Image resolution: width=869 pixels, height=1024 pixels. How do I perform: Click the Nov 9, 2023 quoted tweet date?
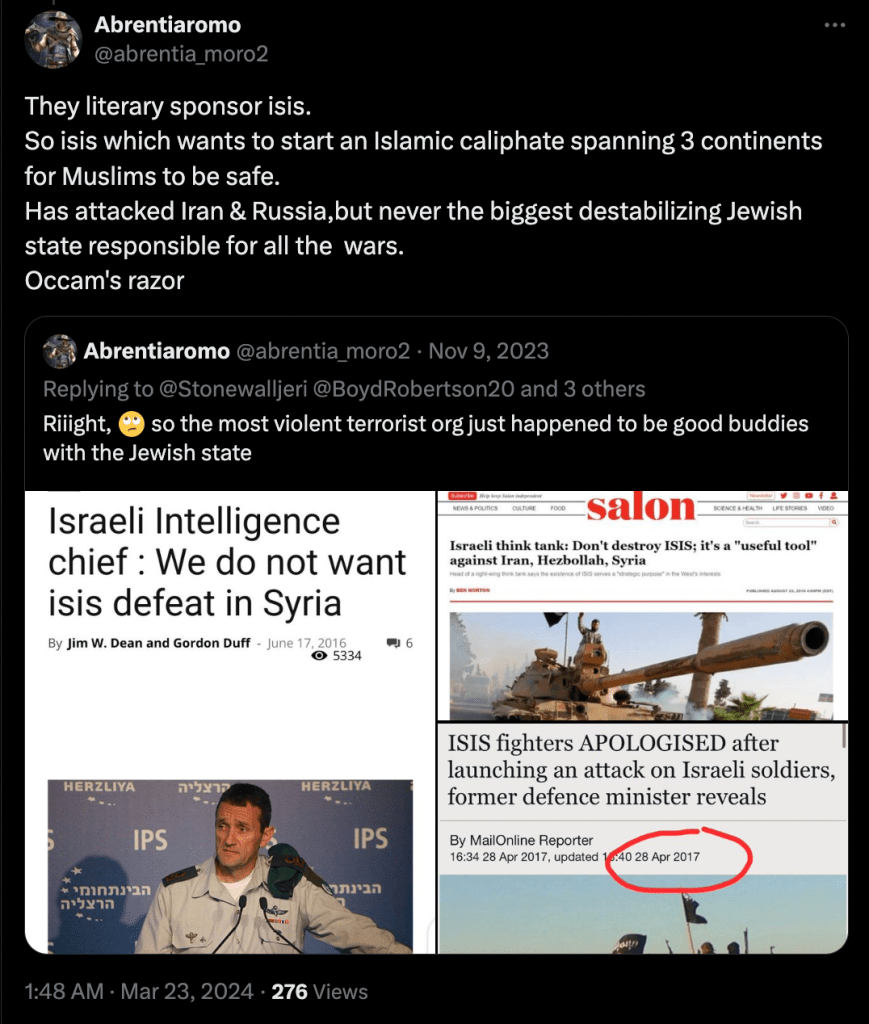488,351
